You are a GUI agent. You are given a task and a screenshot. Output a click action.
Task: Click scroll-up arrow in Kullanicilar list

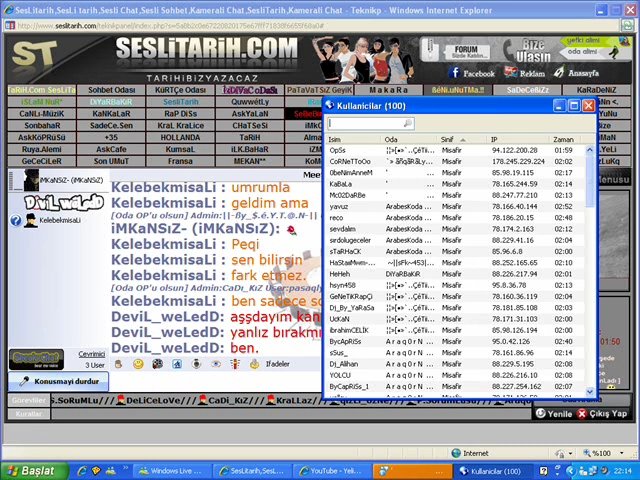590,150
